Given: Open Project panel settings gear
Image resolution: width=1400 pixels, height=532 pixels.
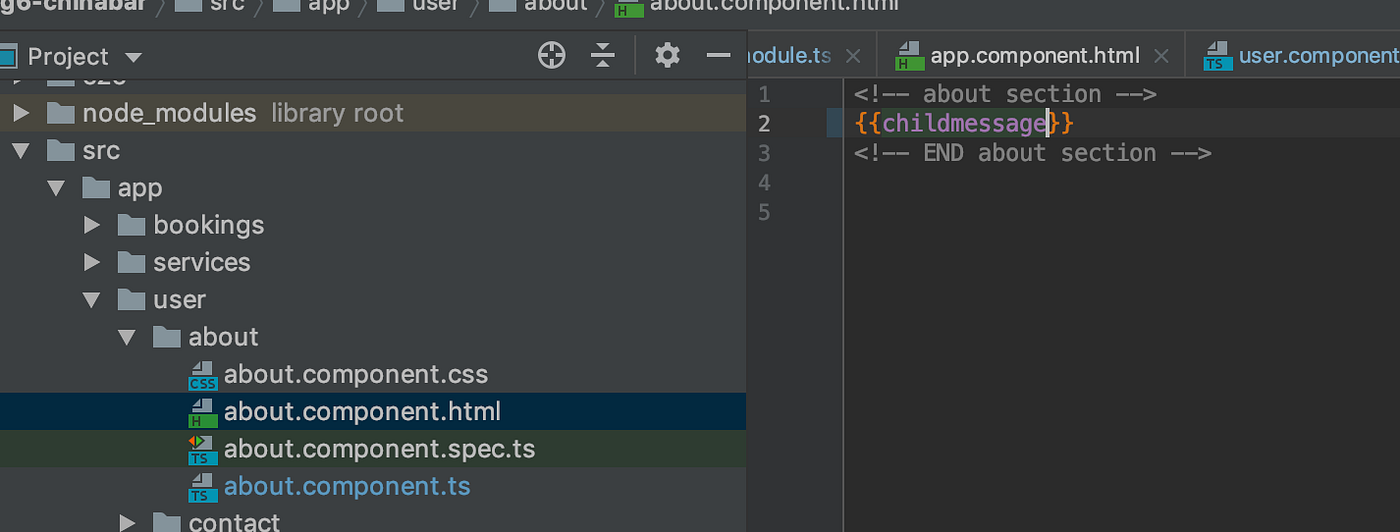Looking at the screenshot, I should (667, 55).
